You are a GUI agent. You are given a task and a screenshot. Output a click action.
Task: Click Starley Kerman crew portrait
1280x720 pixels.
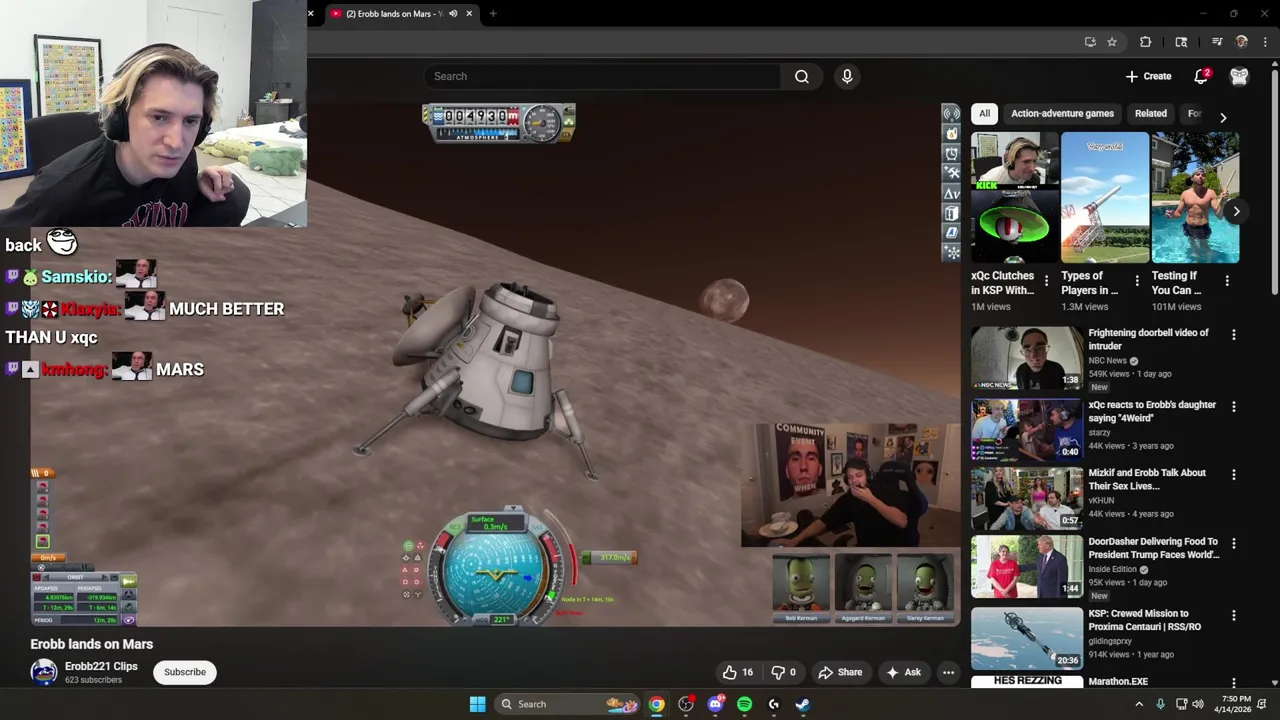[x=925, y=587]
